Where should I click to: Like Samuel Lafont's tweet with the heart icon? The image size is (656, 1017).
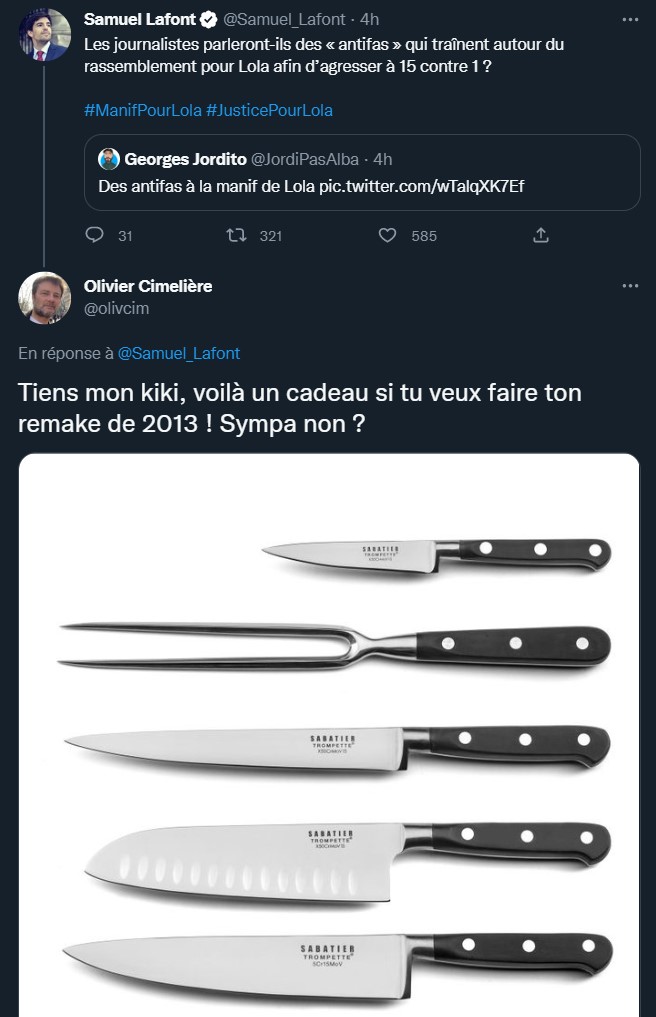point(388,235)
